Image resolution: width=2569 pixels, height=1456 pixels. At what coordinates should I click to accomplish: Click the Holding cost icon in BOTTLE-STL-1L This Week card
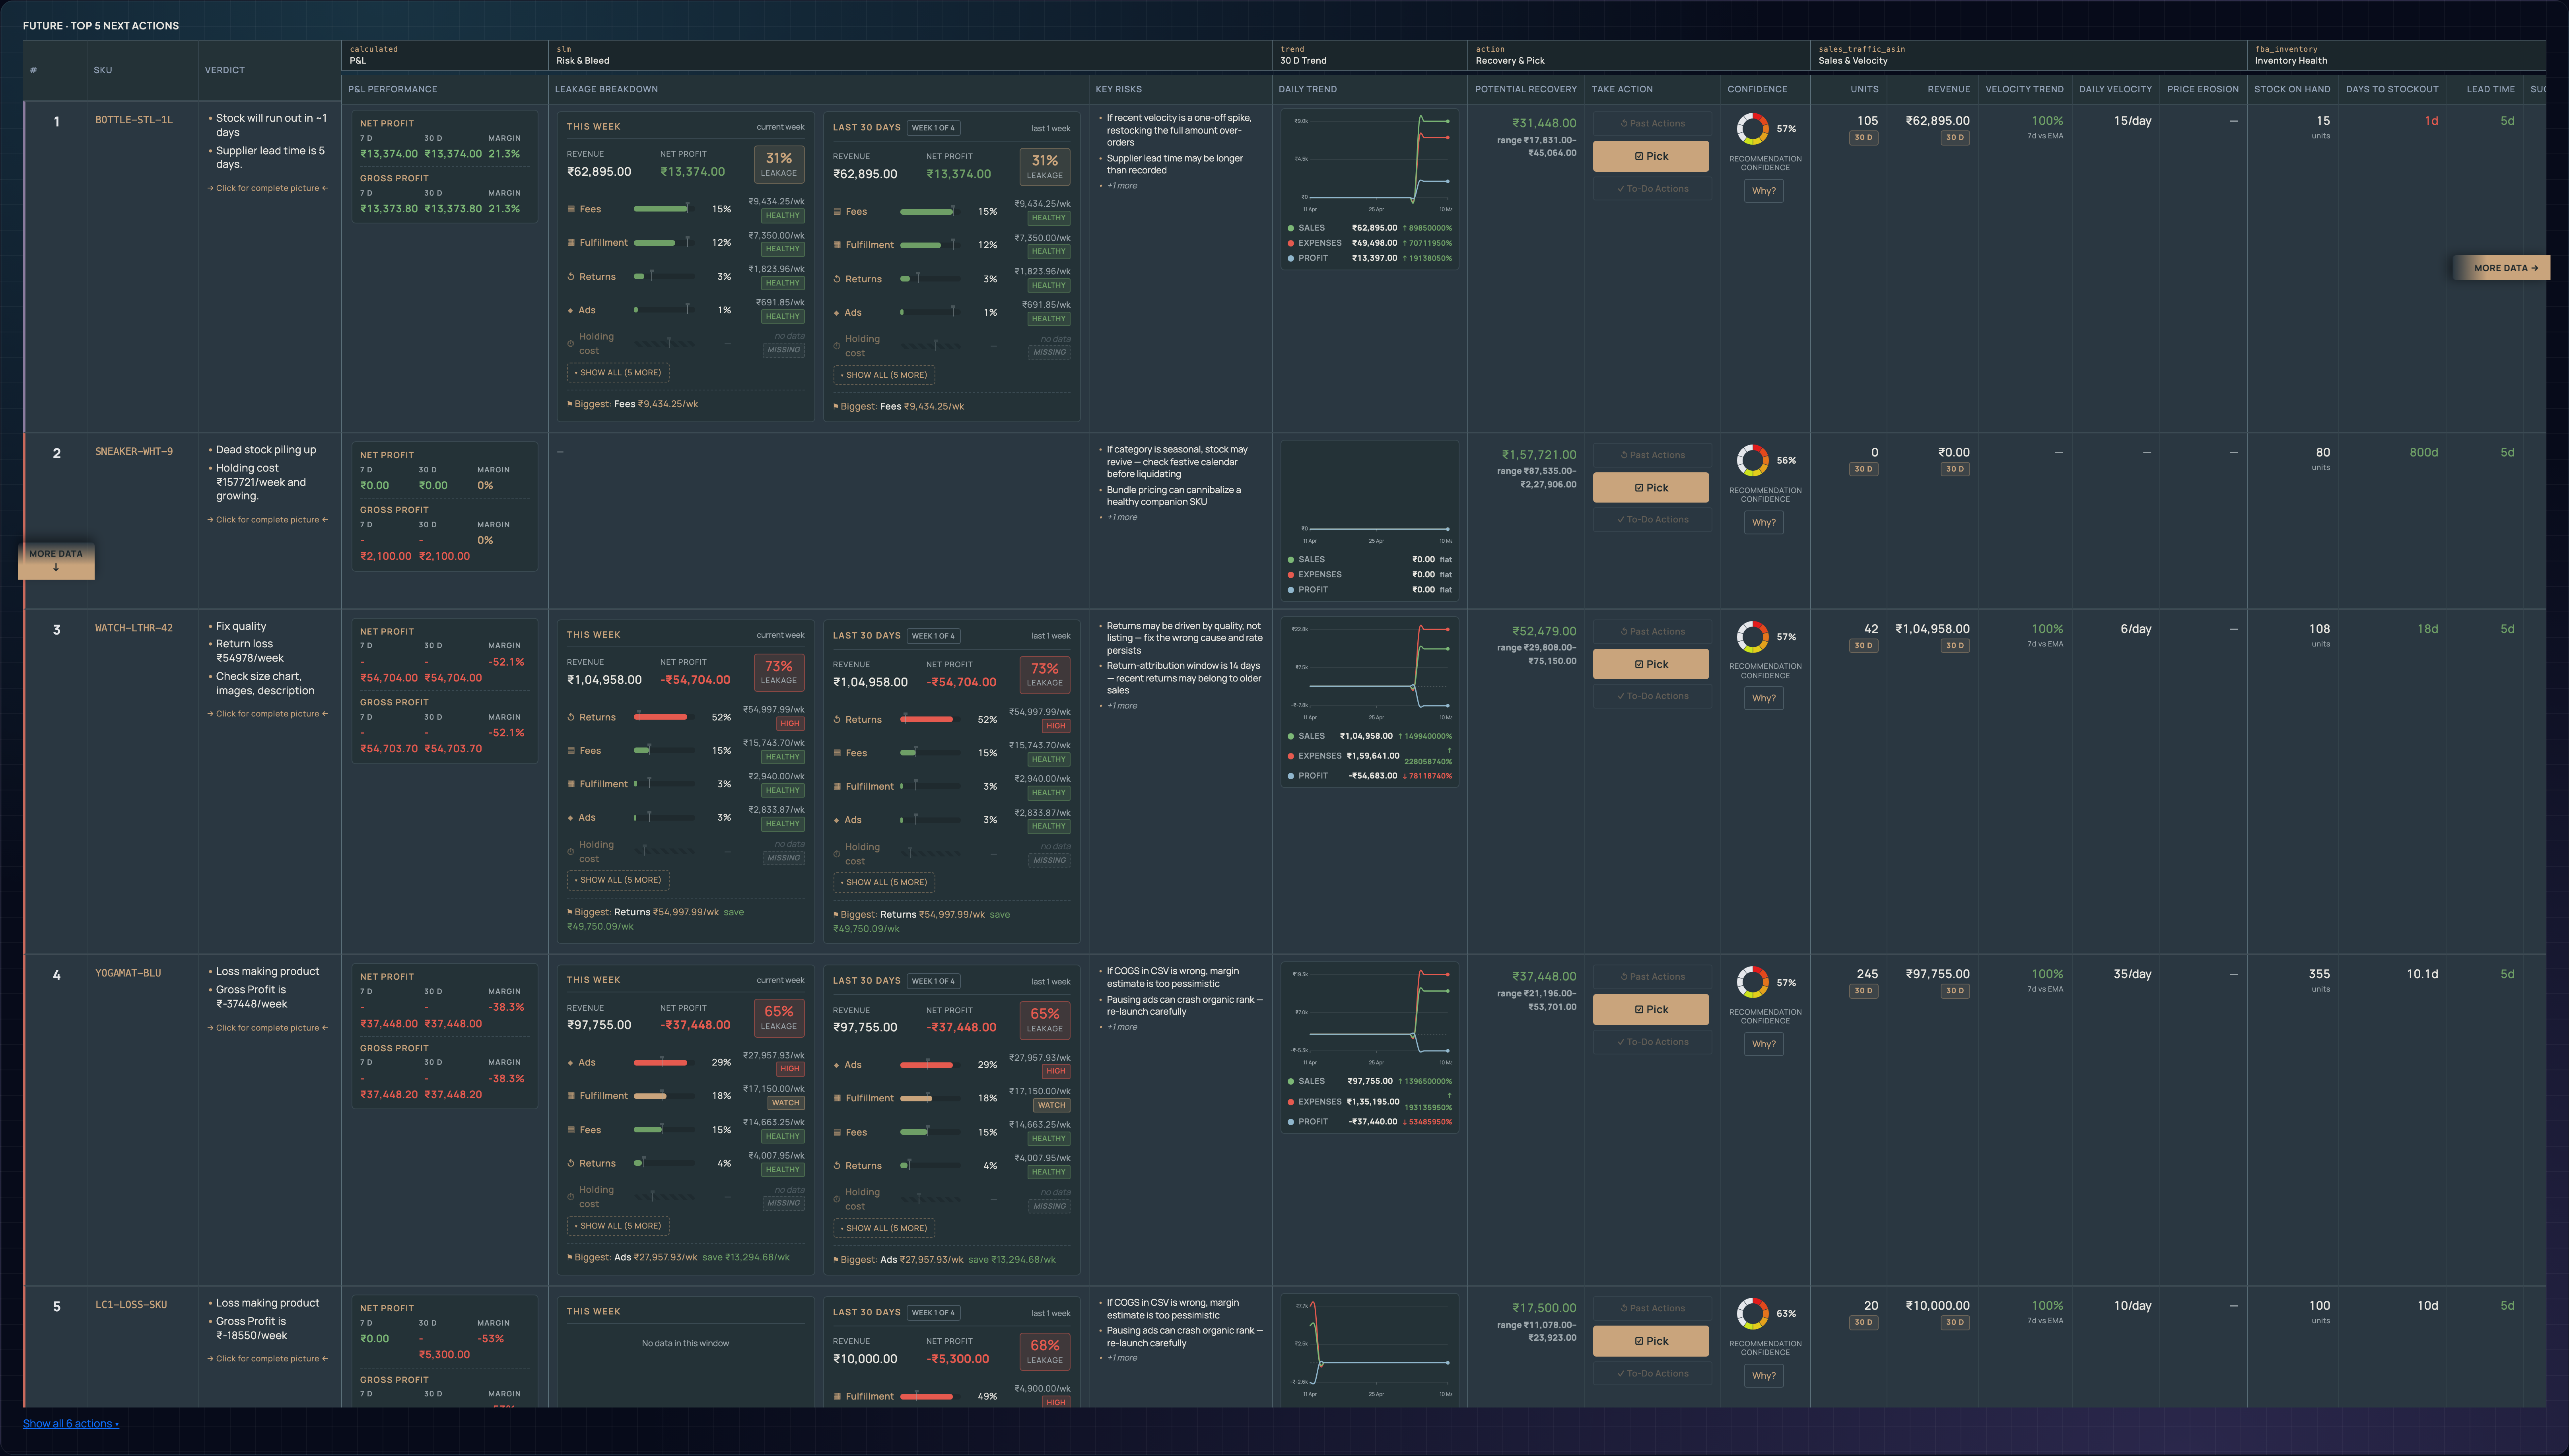pos(571,344)
